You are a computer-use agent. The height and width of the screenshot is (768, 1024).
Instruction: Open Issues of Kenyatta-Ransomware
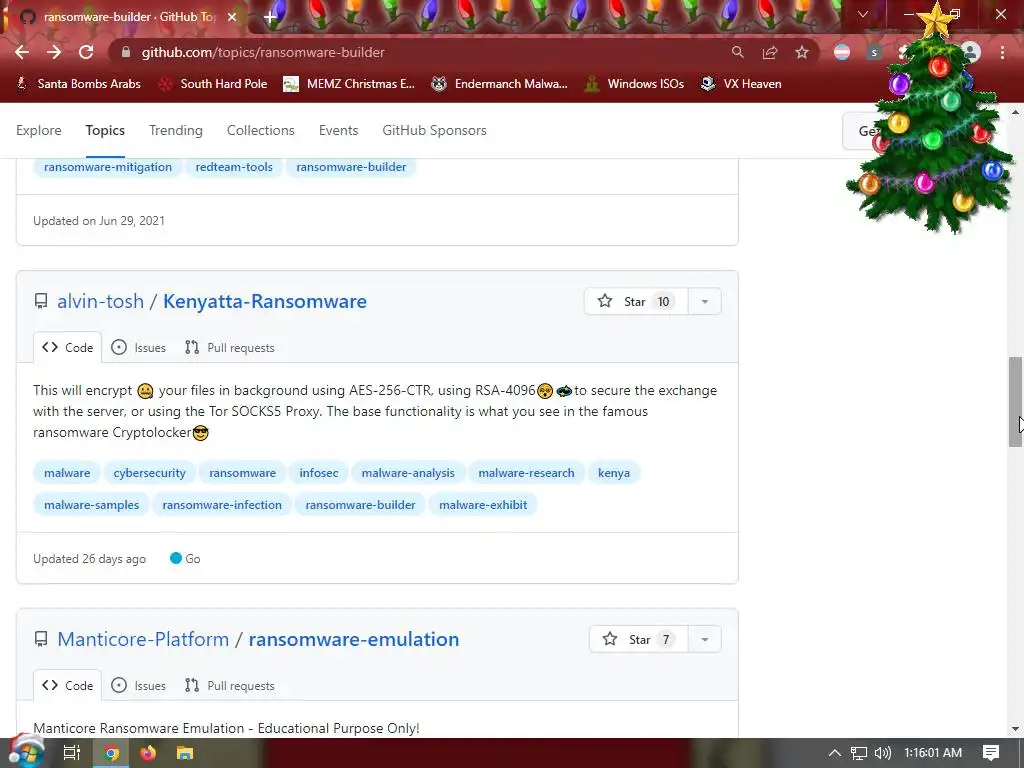(138, 347)
